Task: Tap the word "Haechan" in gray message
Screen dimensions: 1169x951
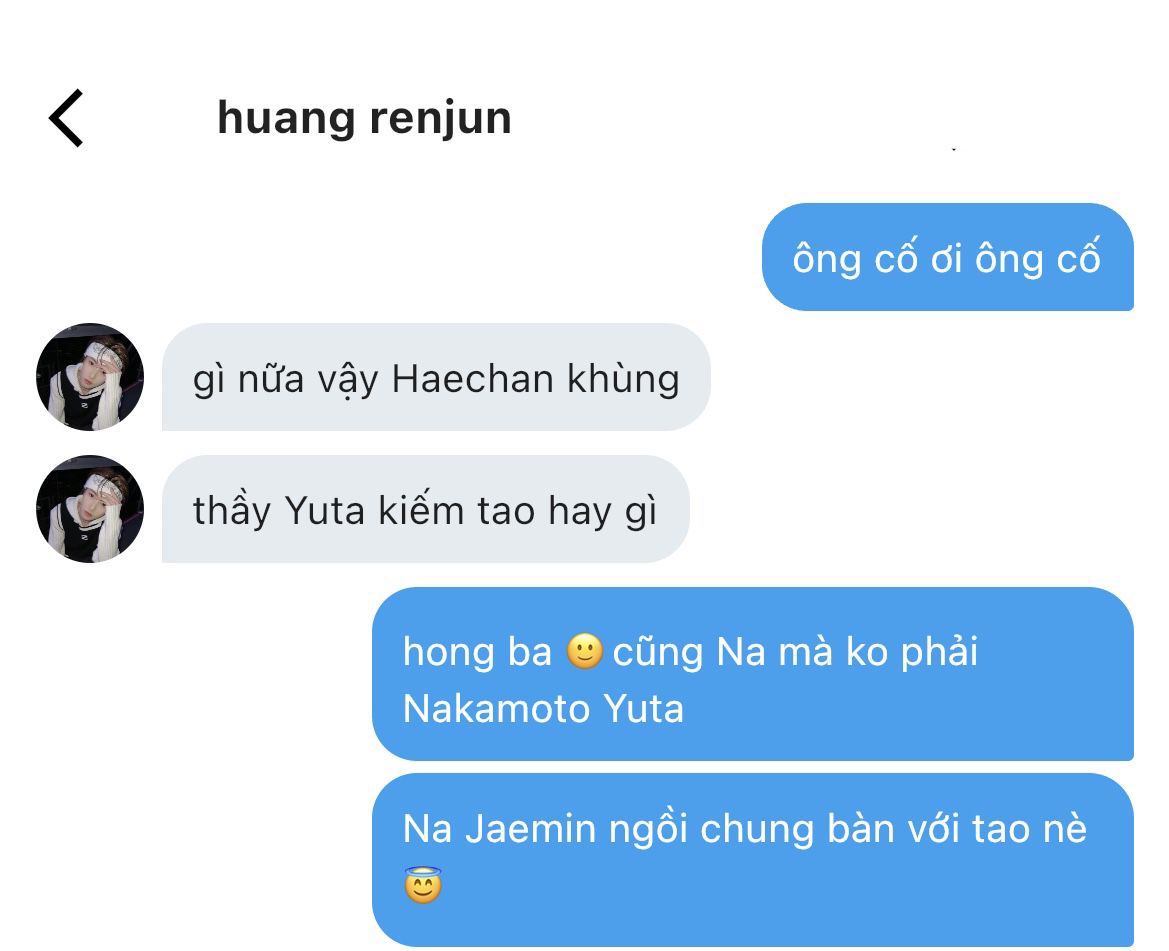Action: coord(473,379)
